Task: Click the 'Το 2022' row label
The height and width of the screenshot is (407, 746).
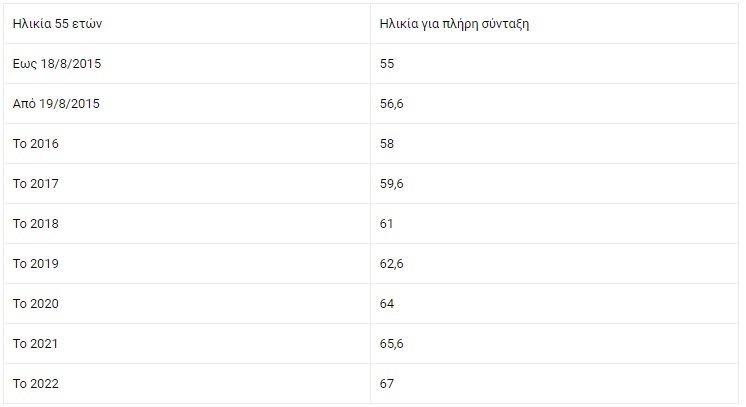Action: point(36,384)
